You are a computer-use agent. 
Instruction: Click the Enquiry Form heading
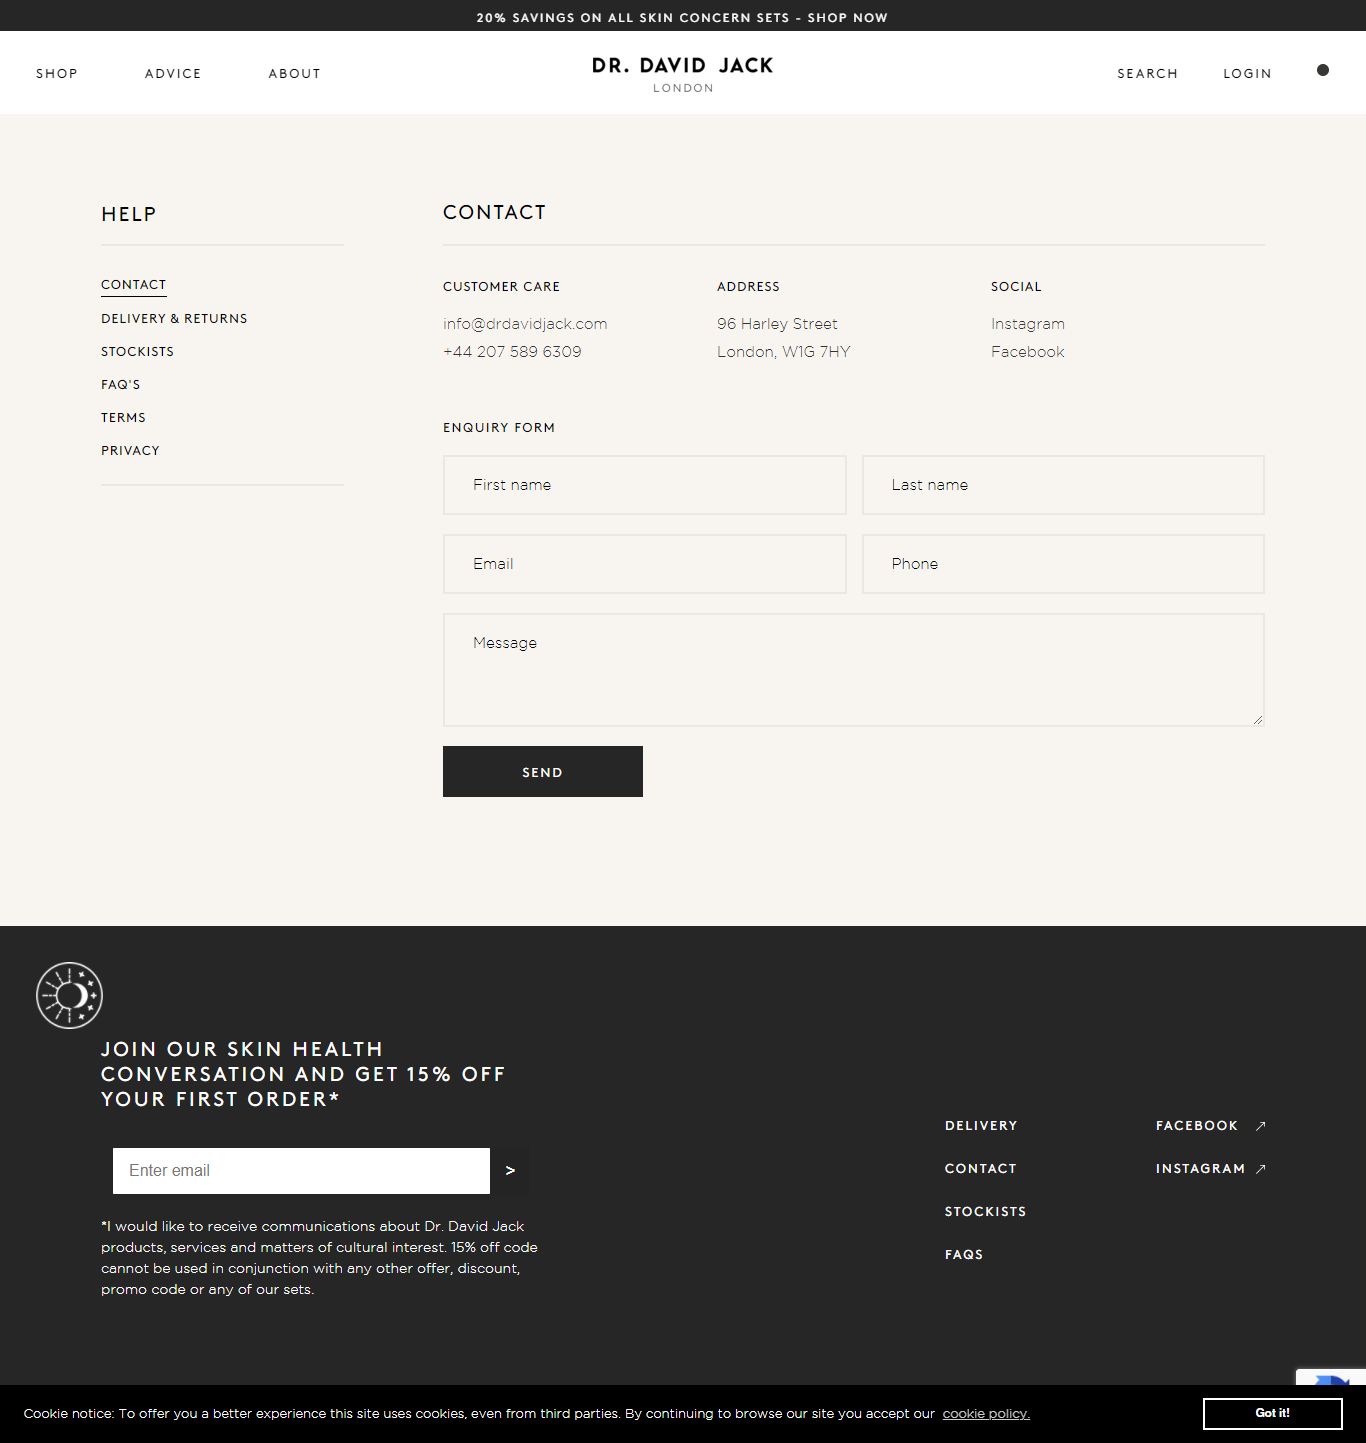[x=499, y=428]
